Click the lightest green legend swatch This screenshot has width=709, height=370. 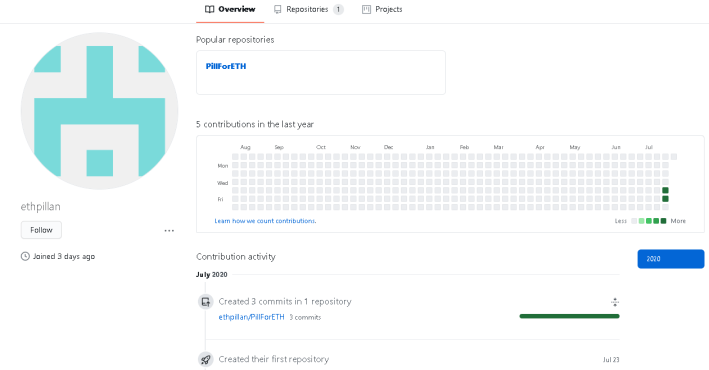(641, 221)
